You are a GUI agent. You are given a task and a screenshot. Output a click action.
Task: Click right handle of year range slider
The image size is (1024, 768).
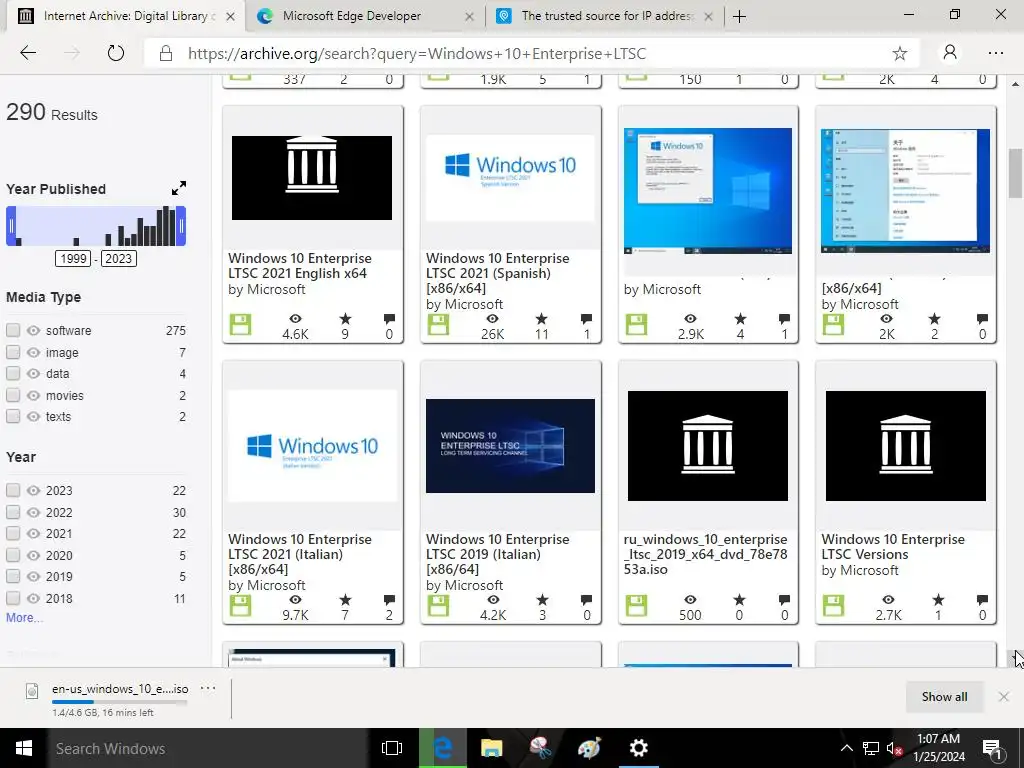tap(181, 226)
